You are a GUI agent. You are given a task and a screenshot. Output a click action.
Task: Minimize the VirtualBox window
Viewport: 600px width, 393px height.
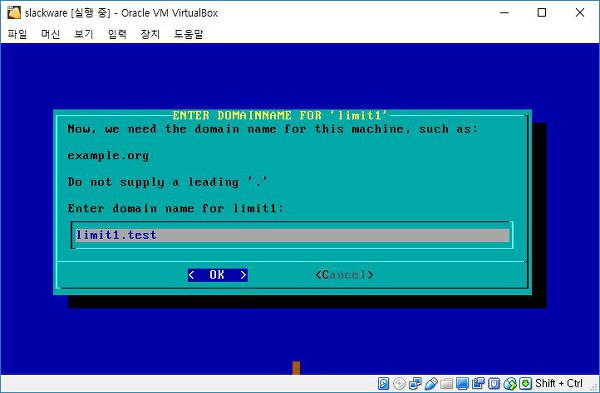[x=505, y=13]
